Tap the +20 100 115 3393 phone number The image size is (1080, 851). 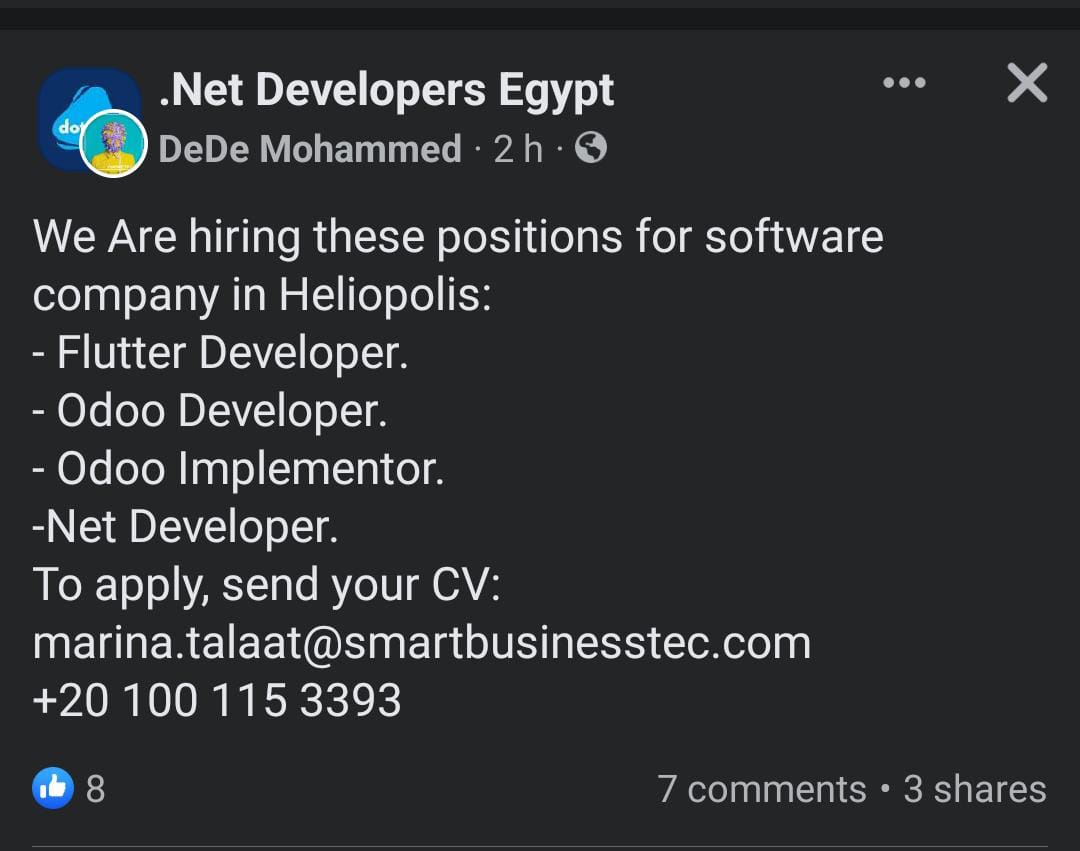217,700
